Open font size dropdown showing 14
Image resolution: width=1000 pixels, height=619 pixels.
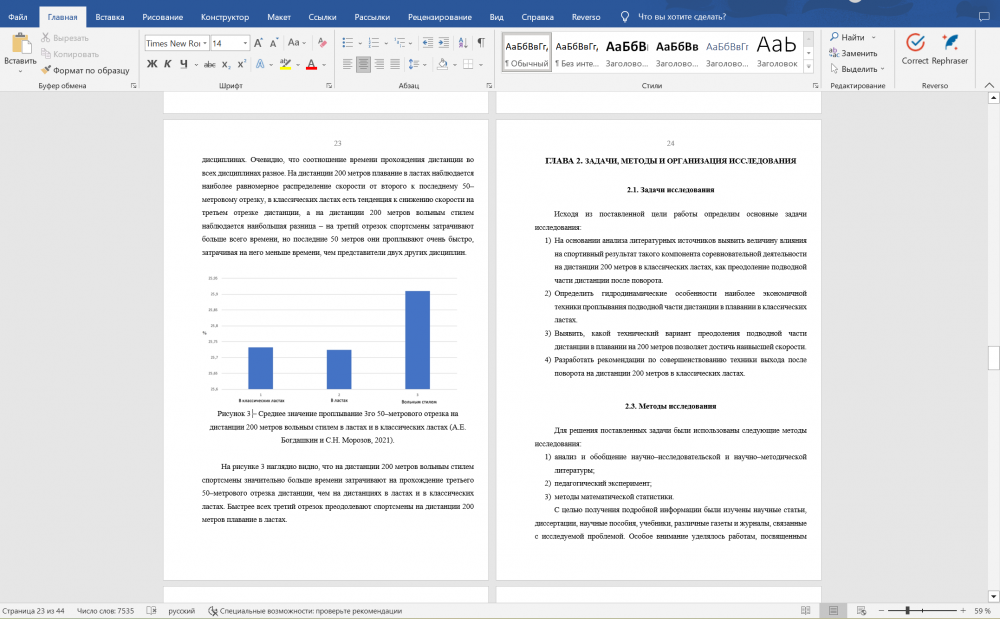245,43
